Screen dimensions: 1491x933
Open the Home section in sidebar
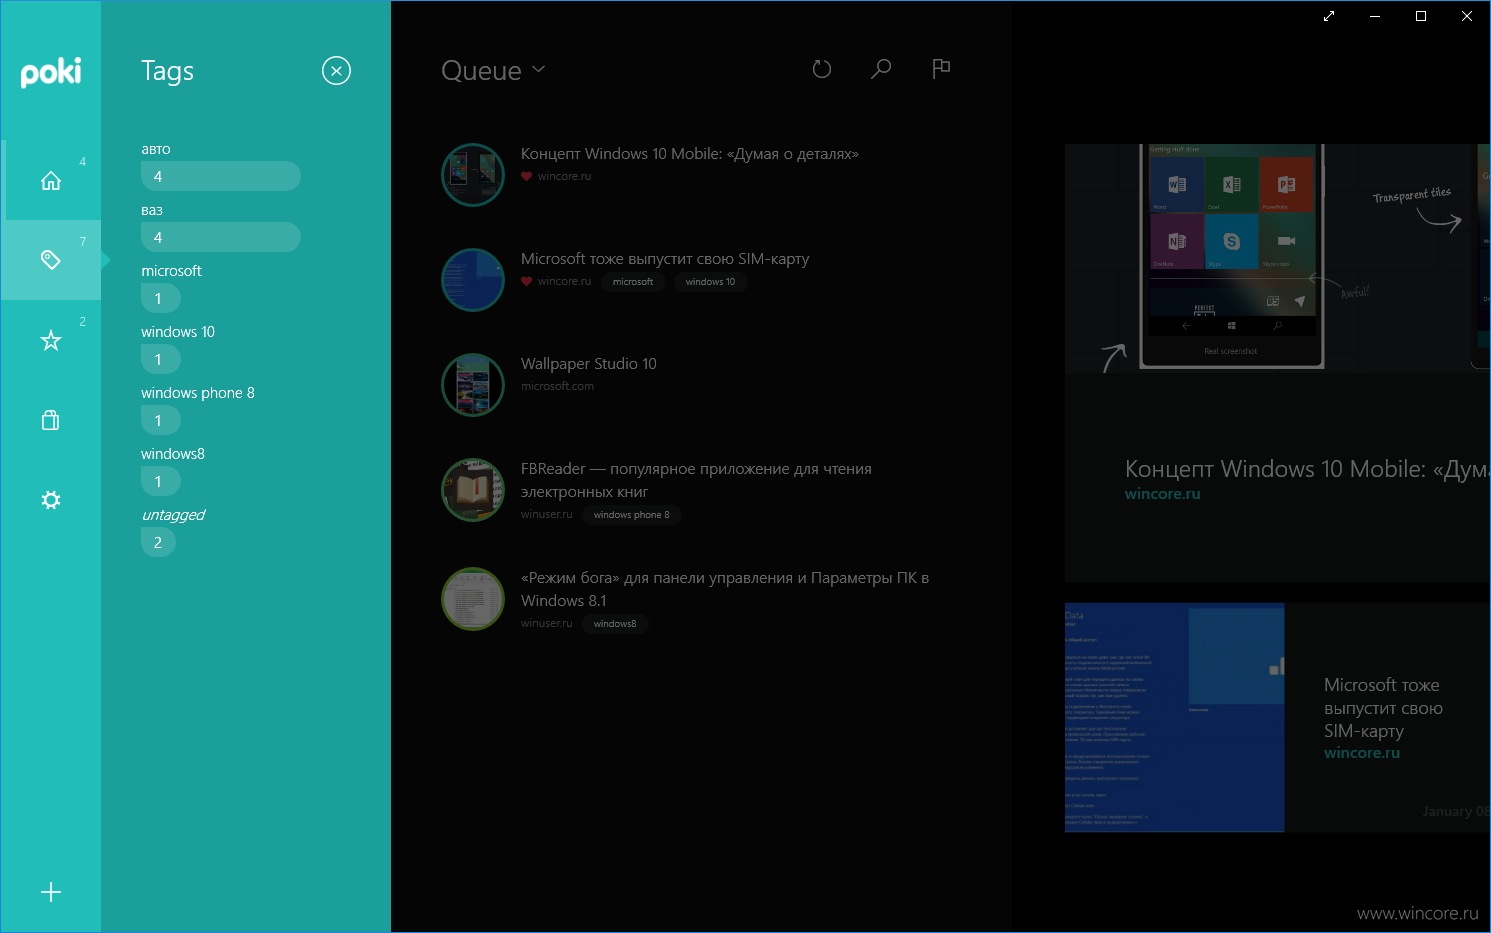pos(51,180)
